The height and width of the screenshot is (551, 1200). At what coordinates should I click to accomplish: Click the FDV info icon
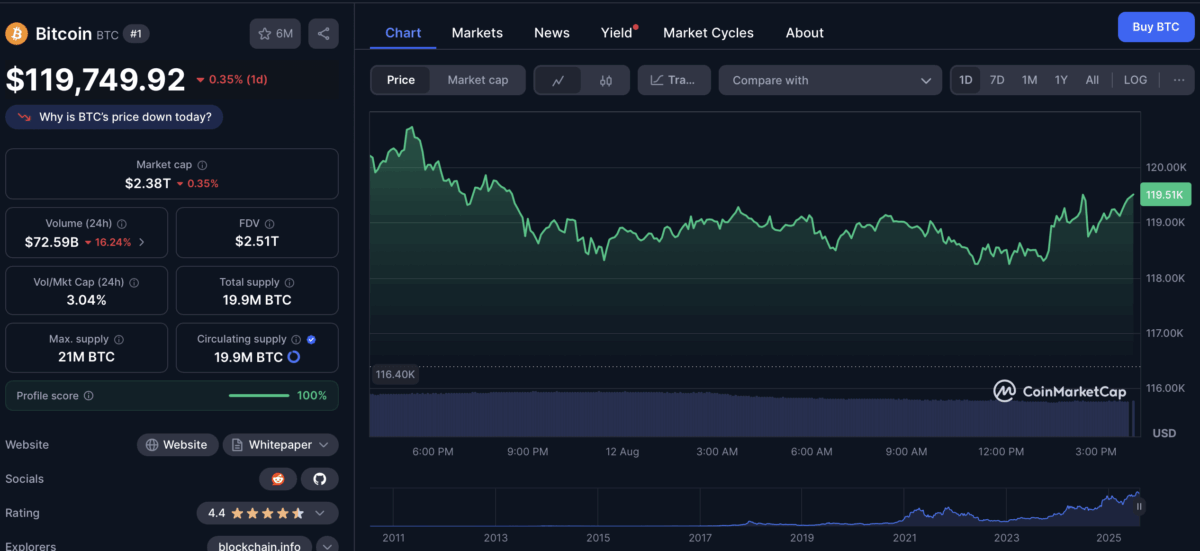click(270, 224)
